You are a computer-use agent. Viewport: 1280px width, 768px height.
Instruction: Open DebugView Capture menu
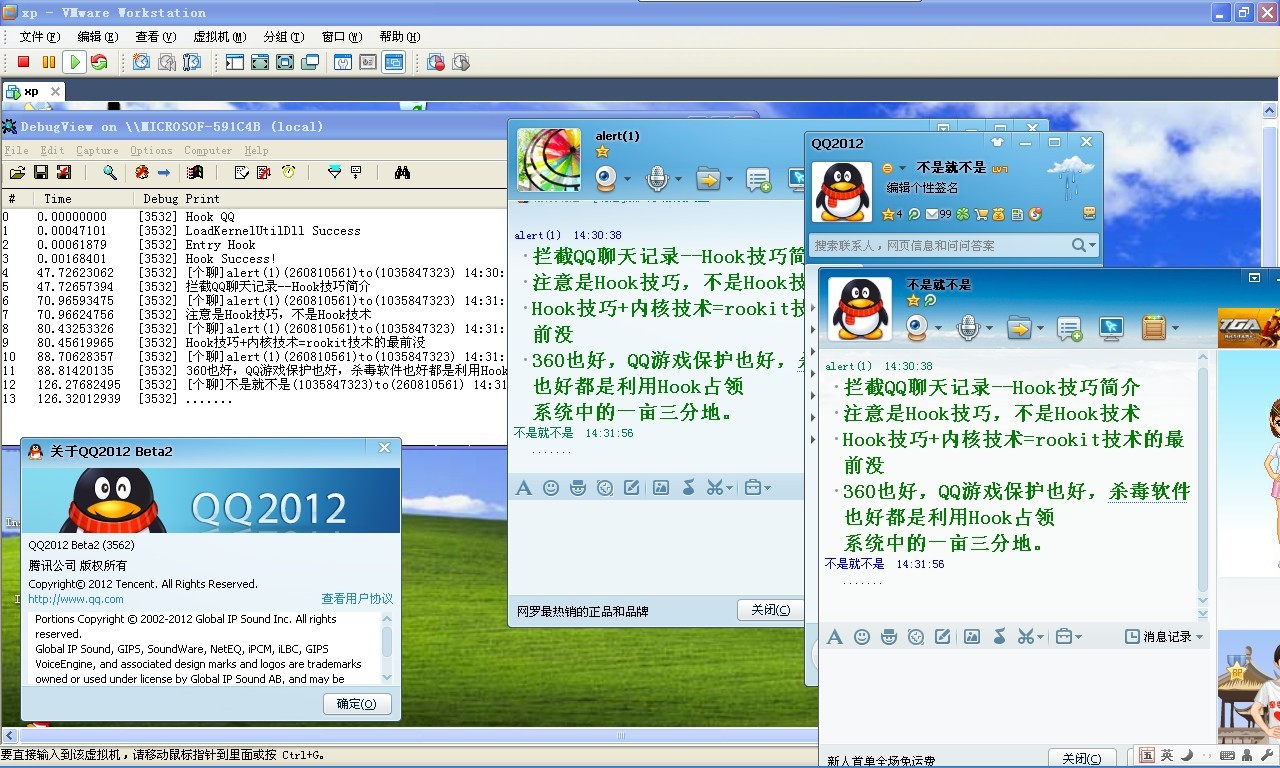coord(97,151)
